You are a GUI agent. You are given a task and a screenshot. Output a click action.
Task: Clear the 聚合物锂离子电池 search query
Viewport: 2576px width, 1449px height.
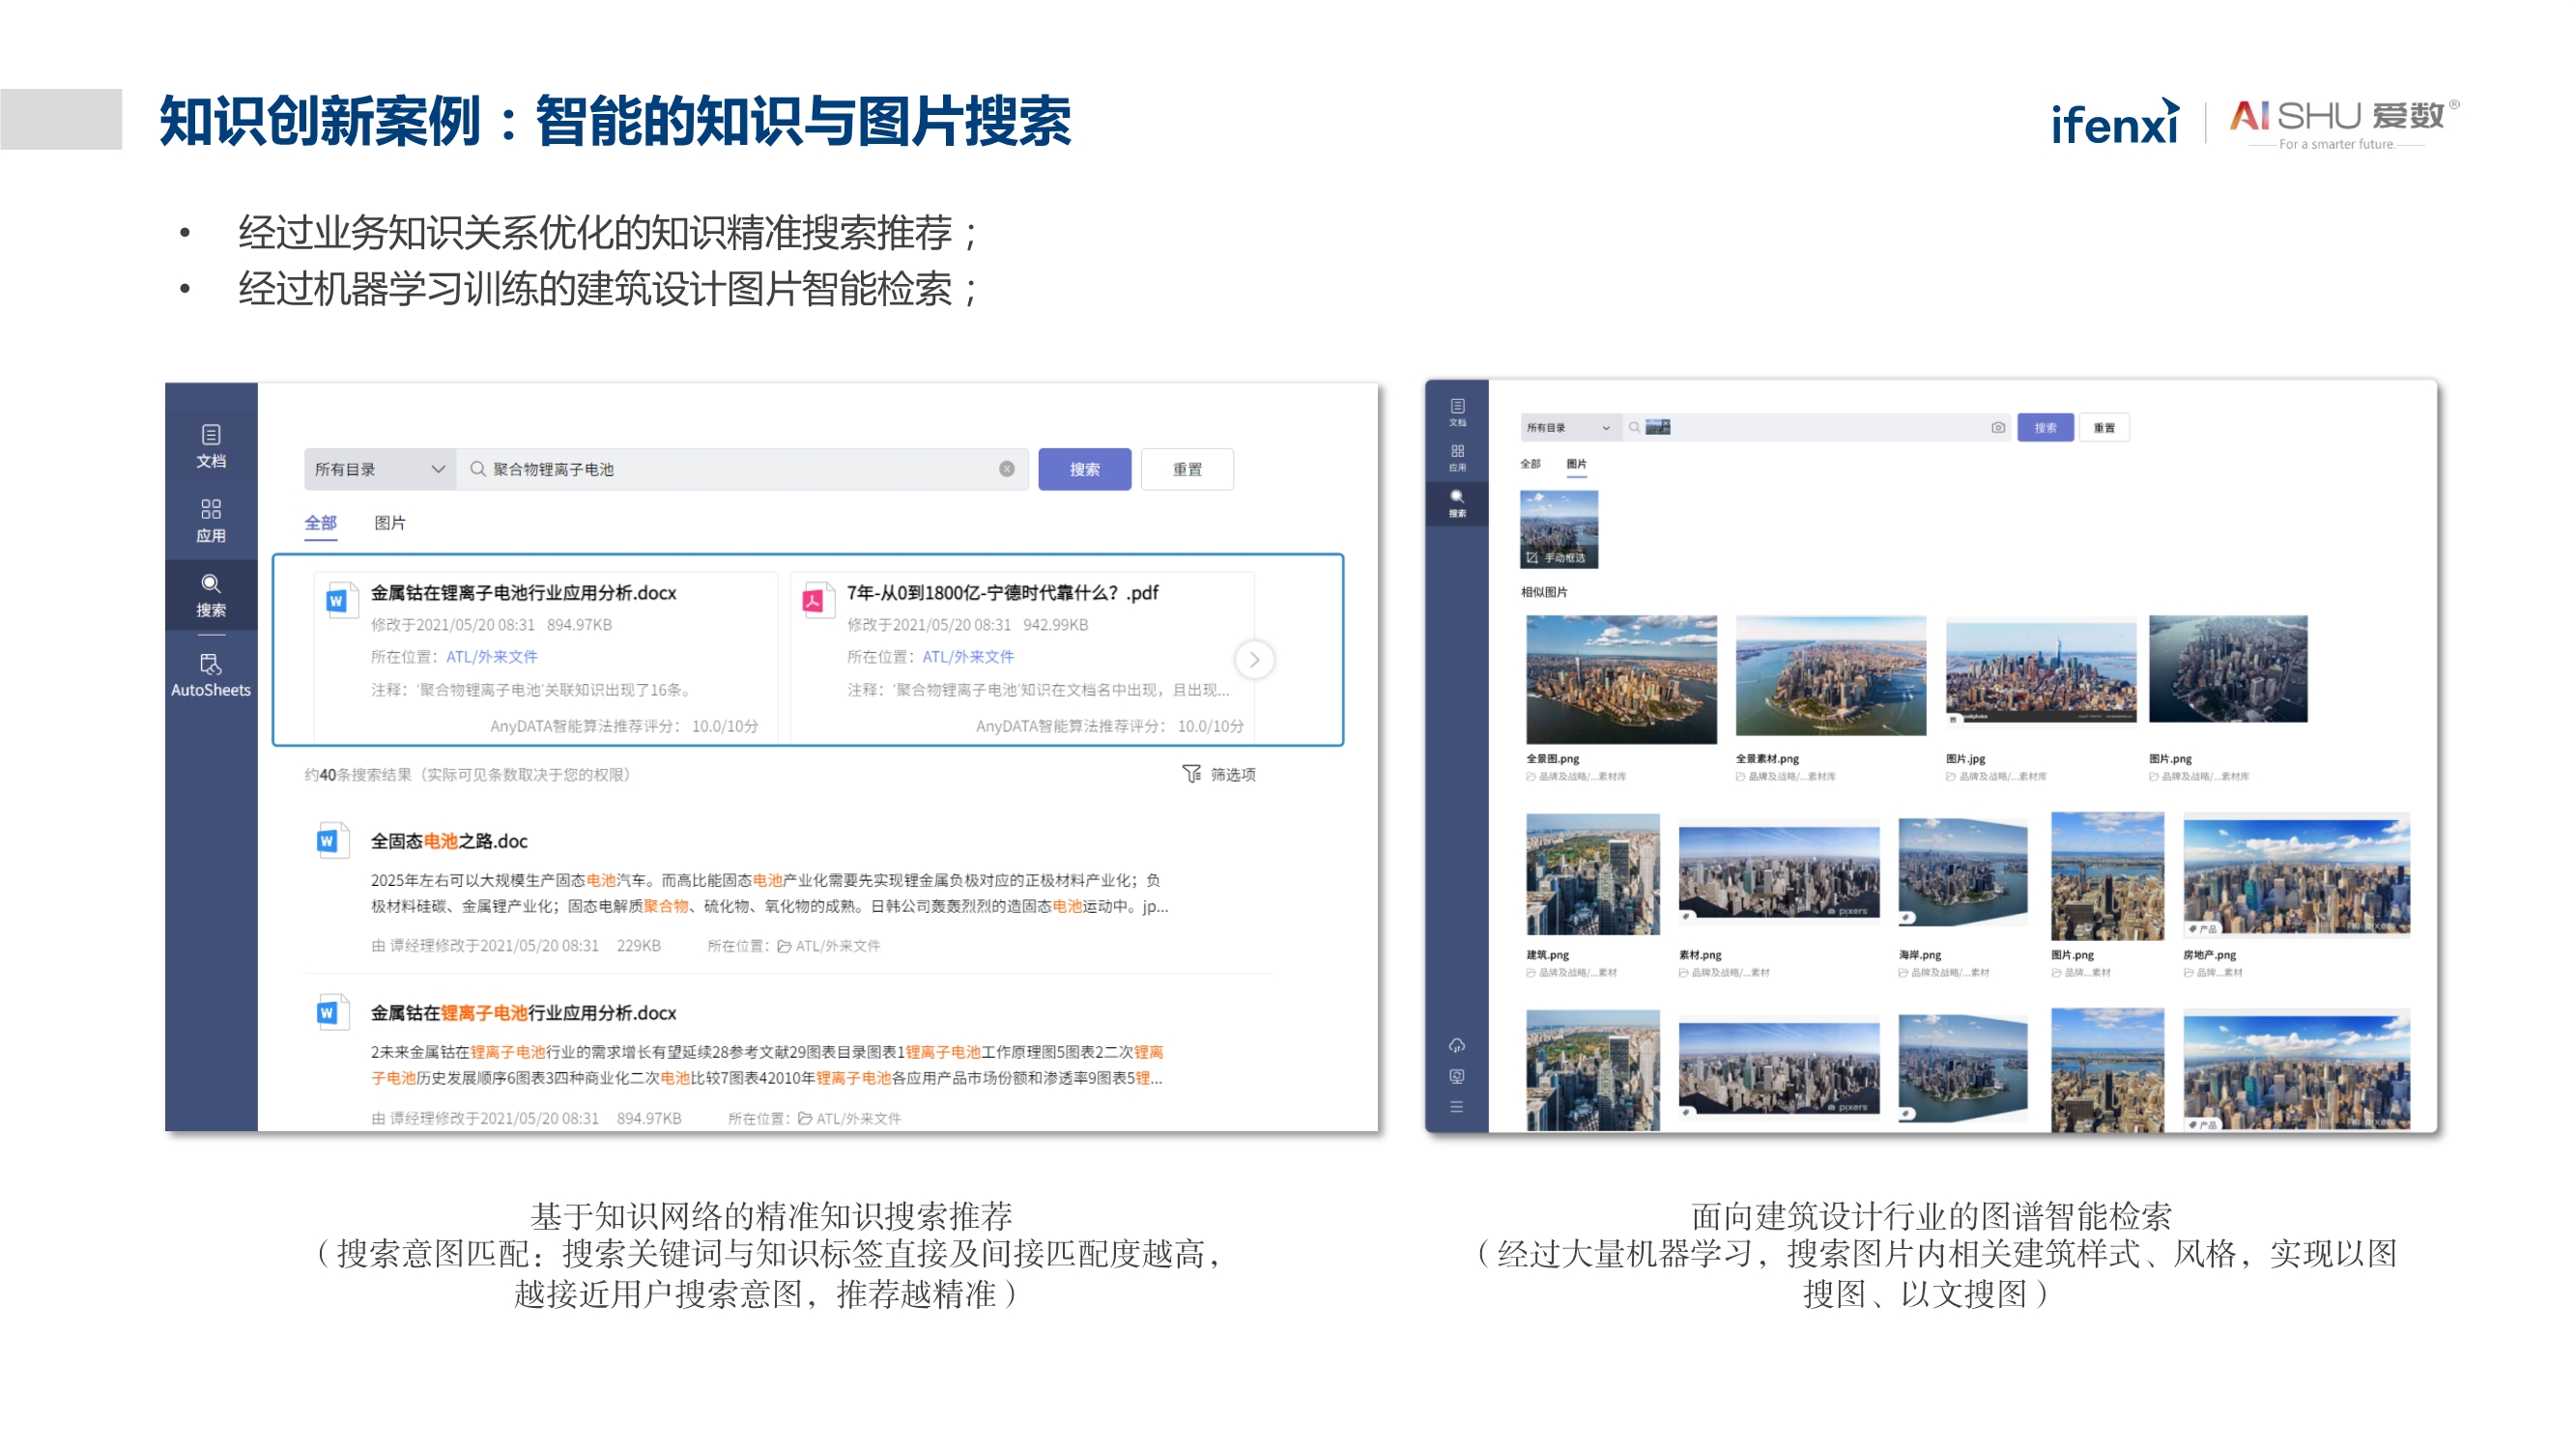[1007, 469]
